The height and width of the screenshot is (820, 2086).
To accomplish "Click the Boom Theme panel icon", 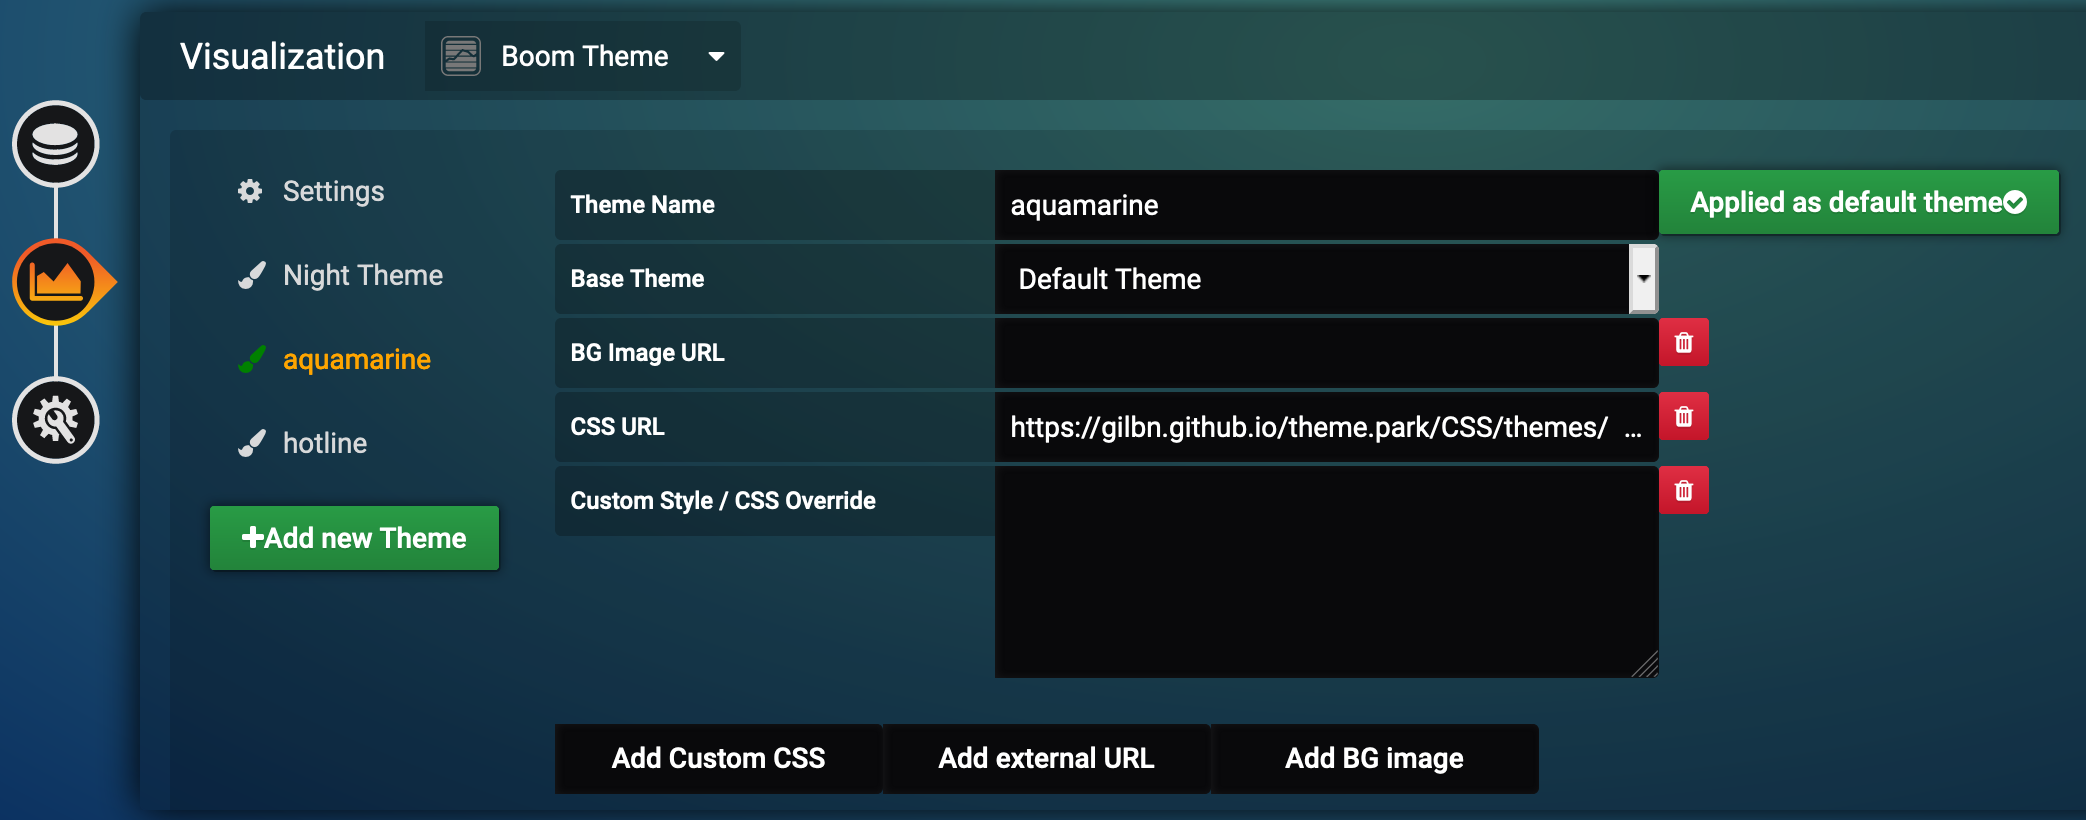I will click(461, 56).
